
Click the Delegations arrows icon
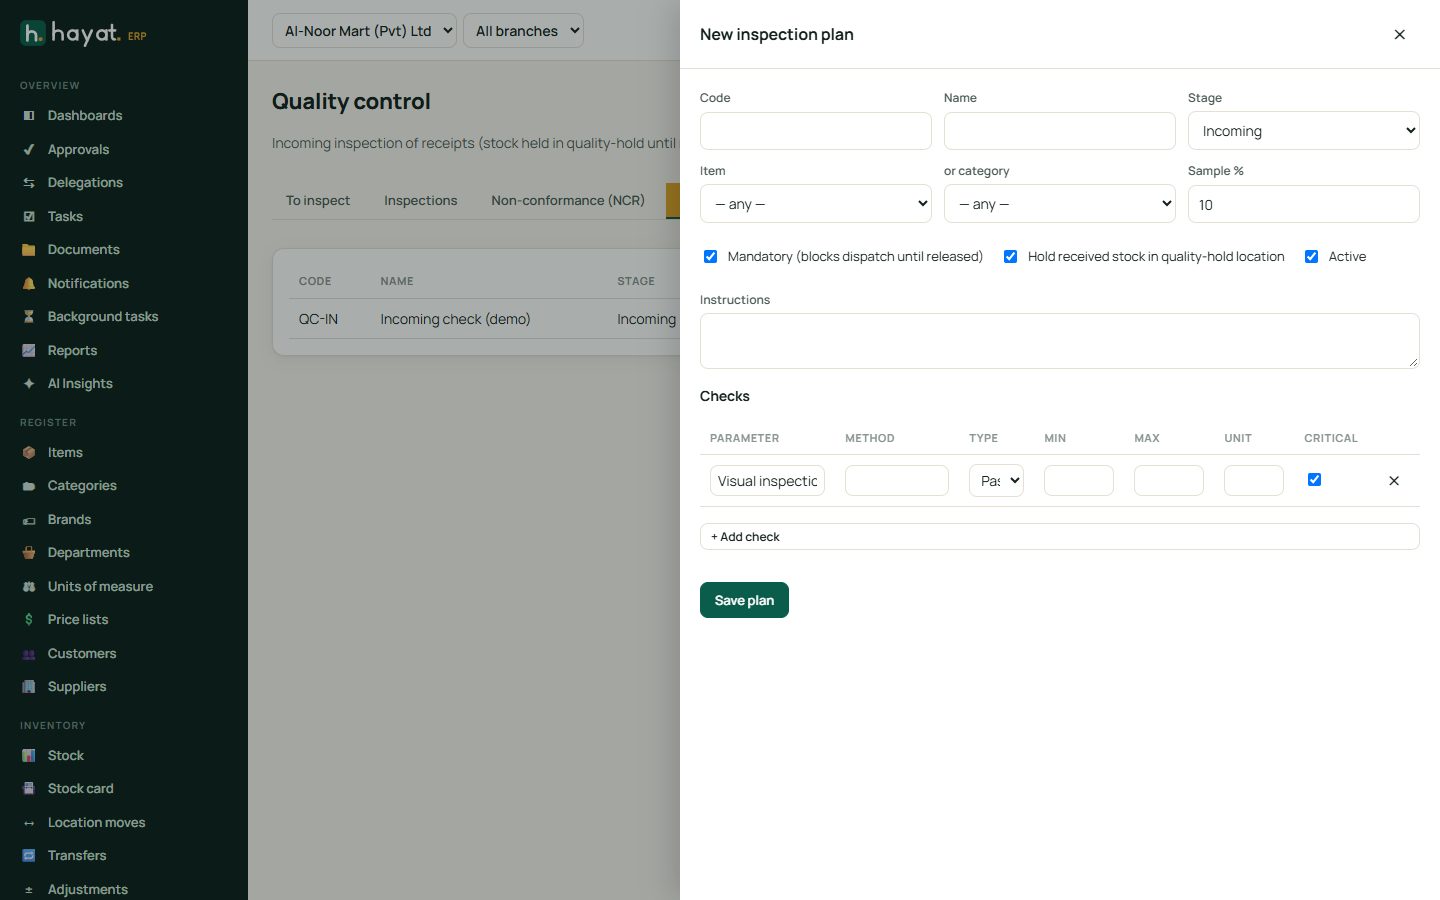tap(29, 183)
